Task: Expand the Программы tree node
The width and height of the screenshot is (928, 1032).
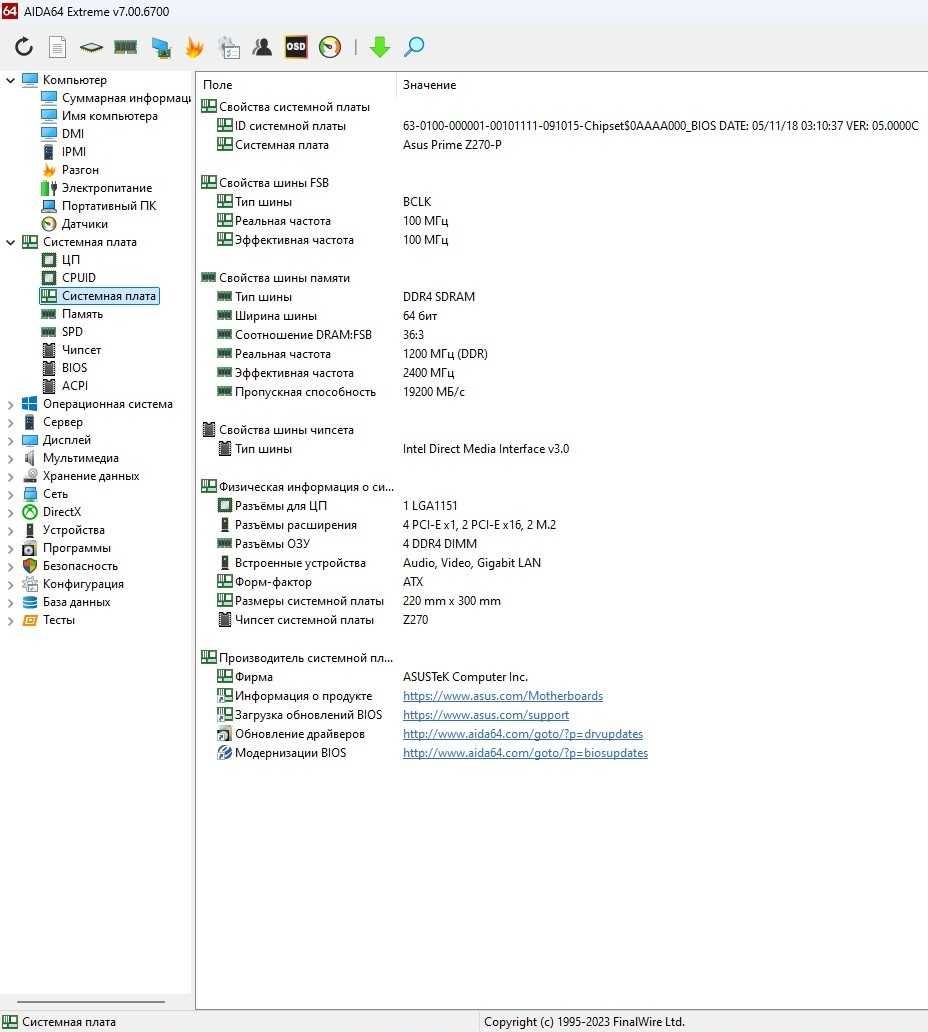Action: (x=11, y=548)
